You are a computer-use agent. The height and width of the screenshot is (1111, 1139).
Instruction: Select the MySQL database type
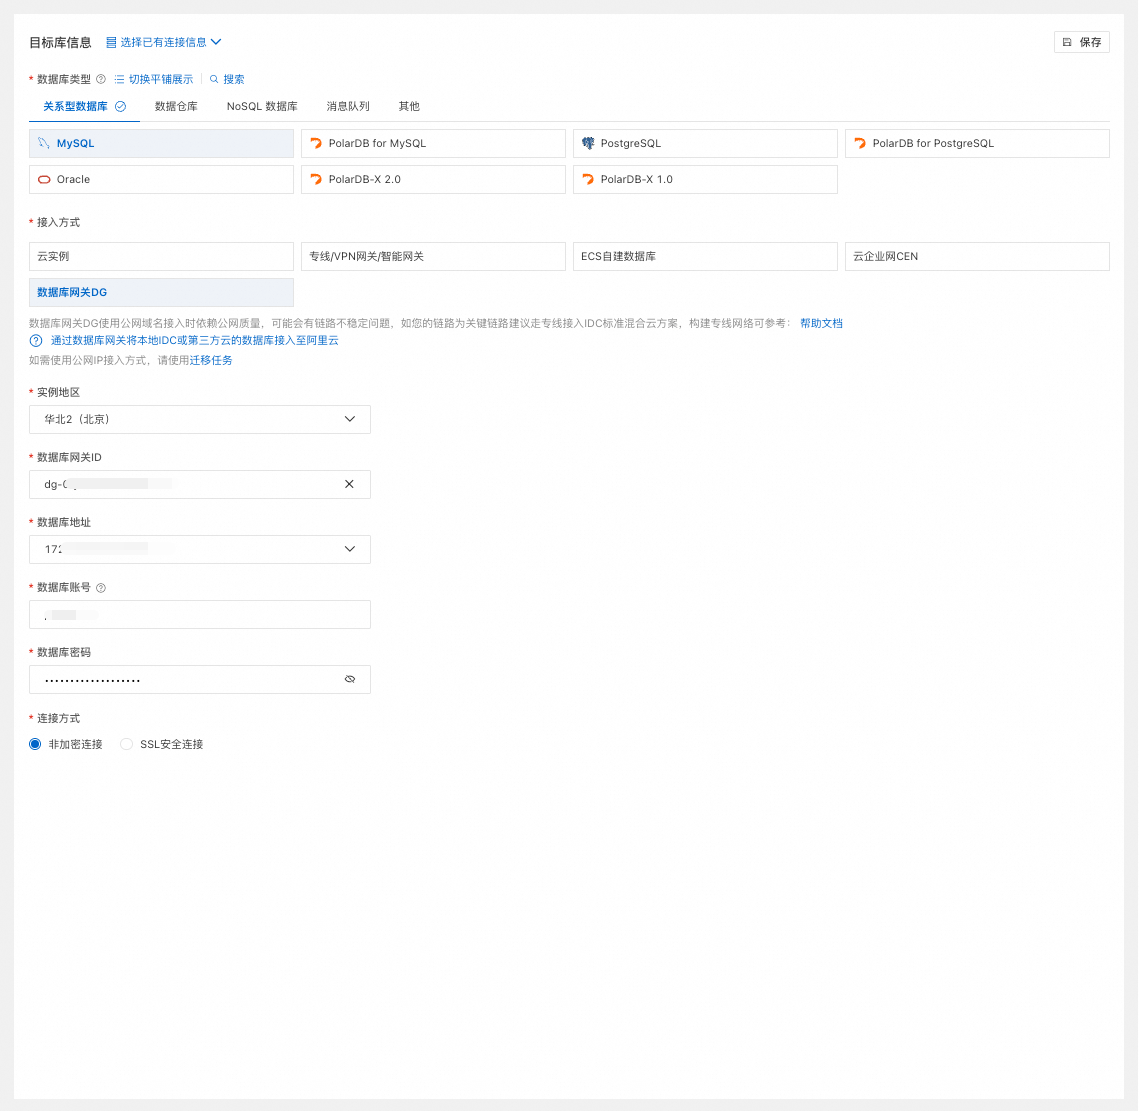point(161,143)
